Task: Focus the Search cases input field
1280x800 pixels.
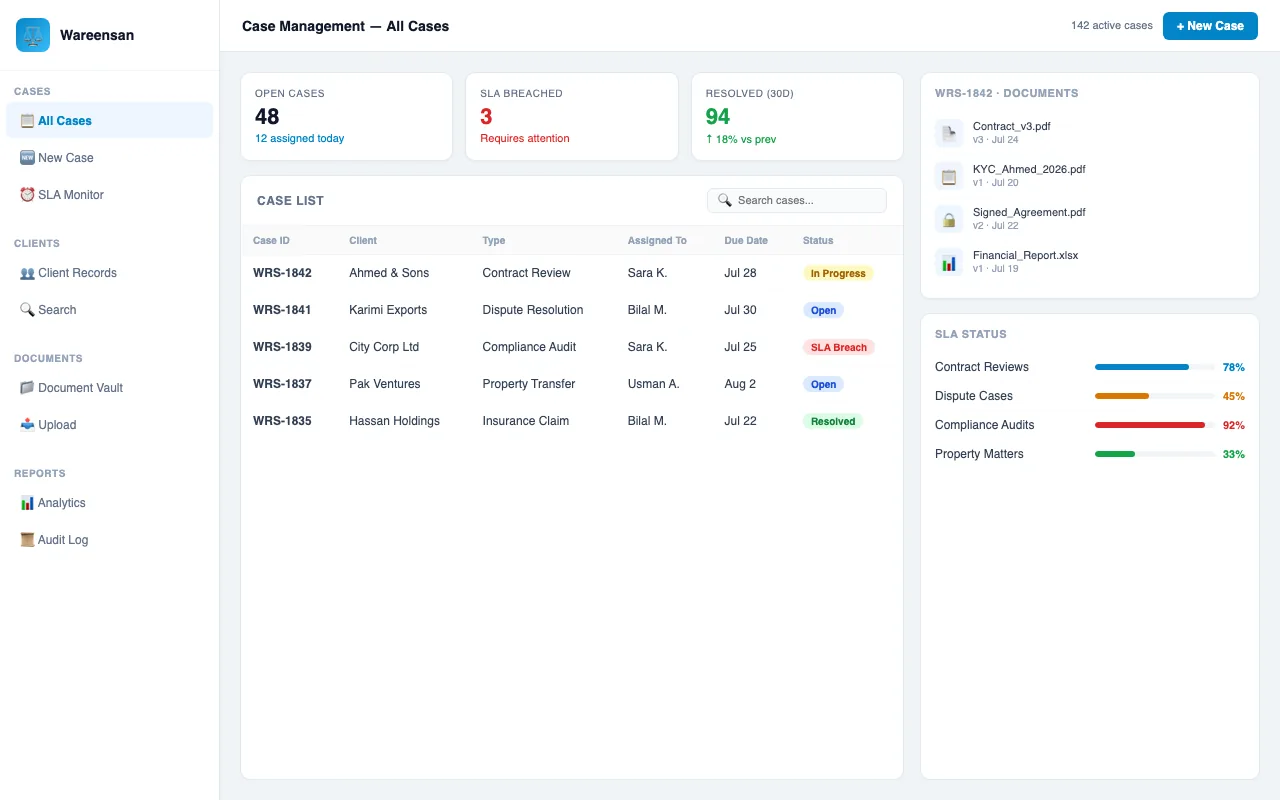Action: (797, 201)
